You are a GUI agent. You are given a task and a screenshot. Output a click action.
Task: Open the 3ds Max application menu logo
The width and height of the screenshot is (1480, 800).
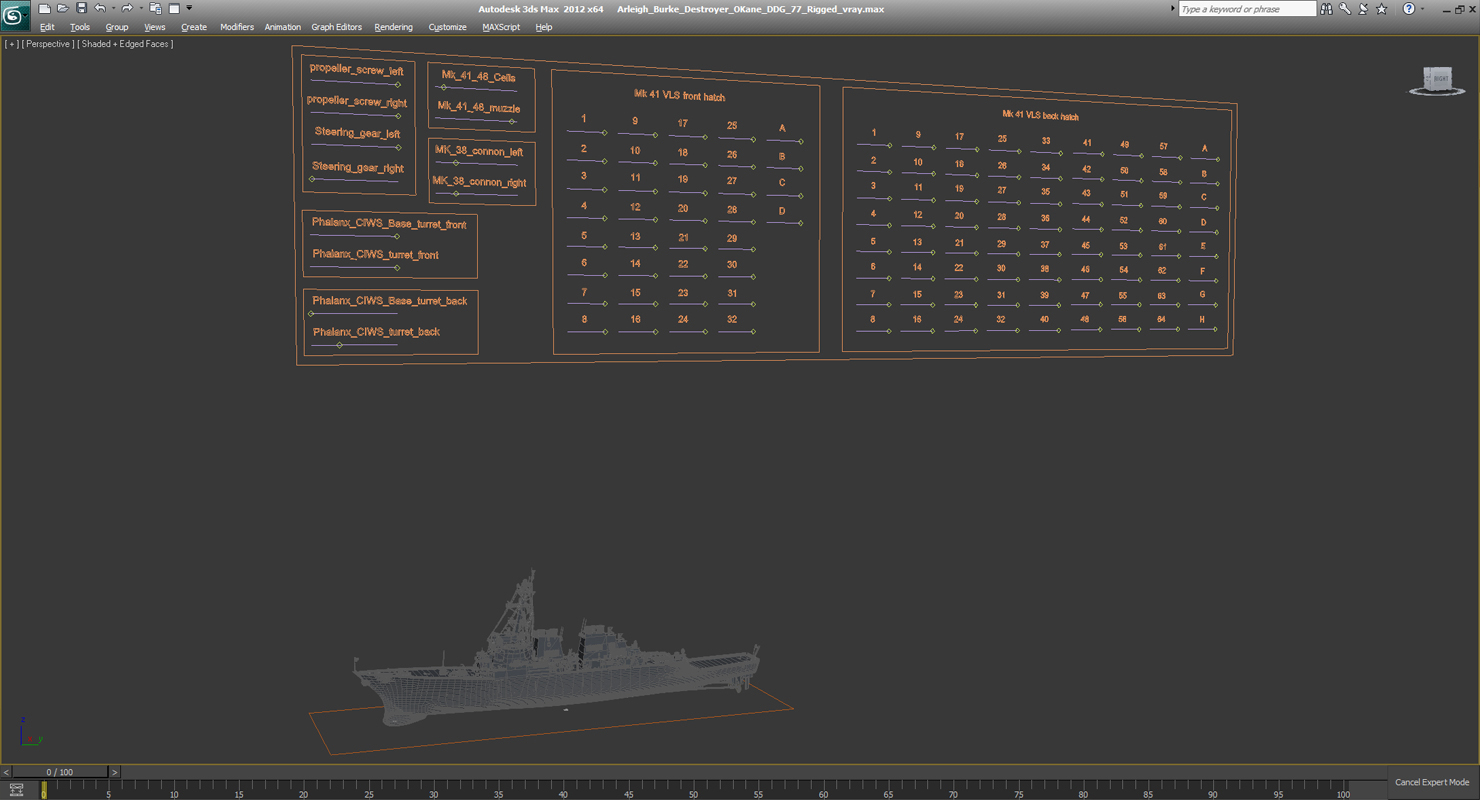[x=15, y=15]
